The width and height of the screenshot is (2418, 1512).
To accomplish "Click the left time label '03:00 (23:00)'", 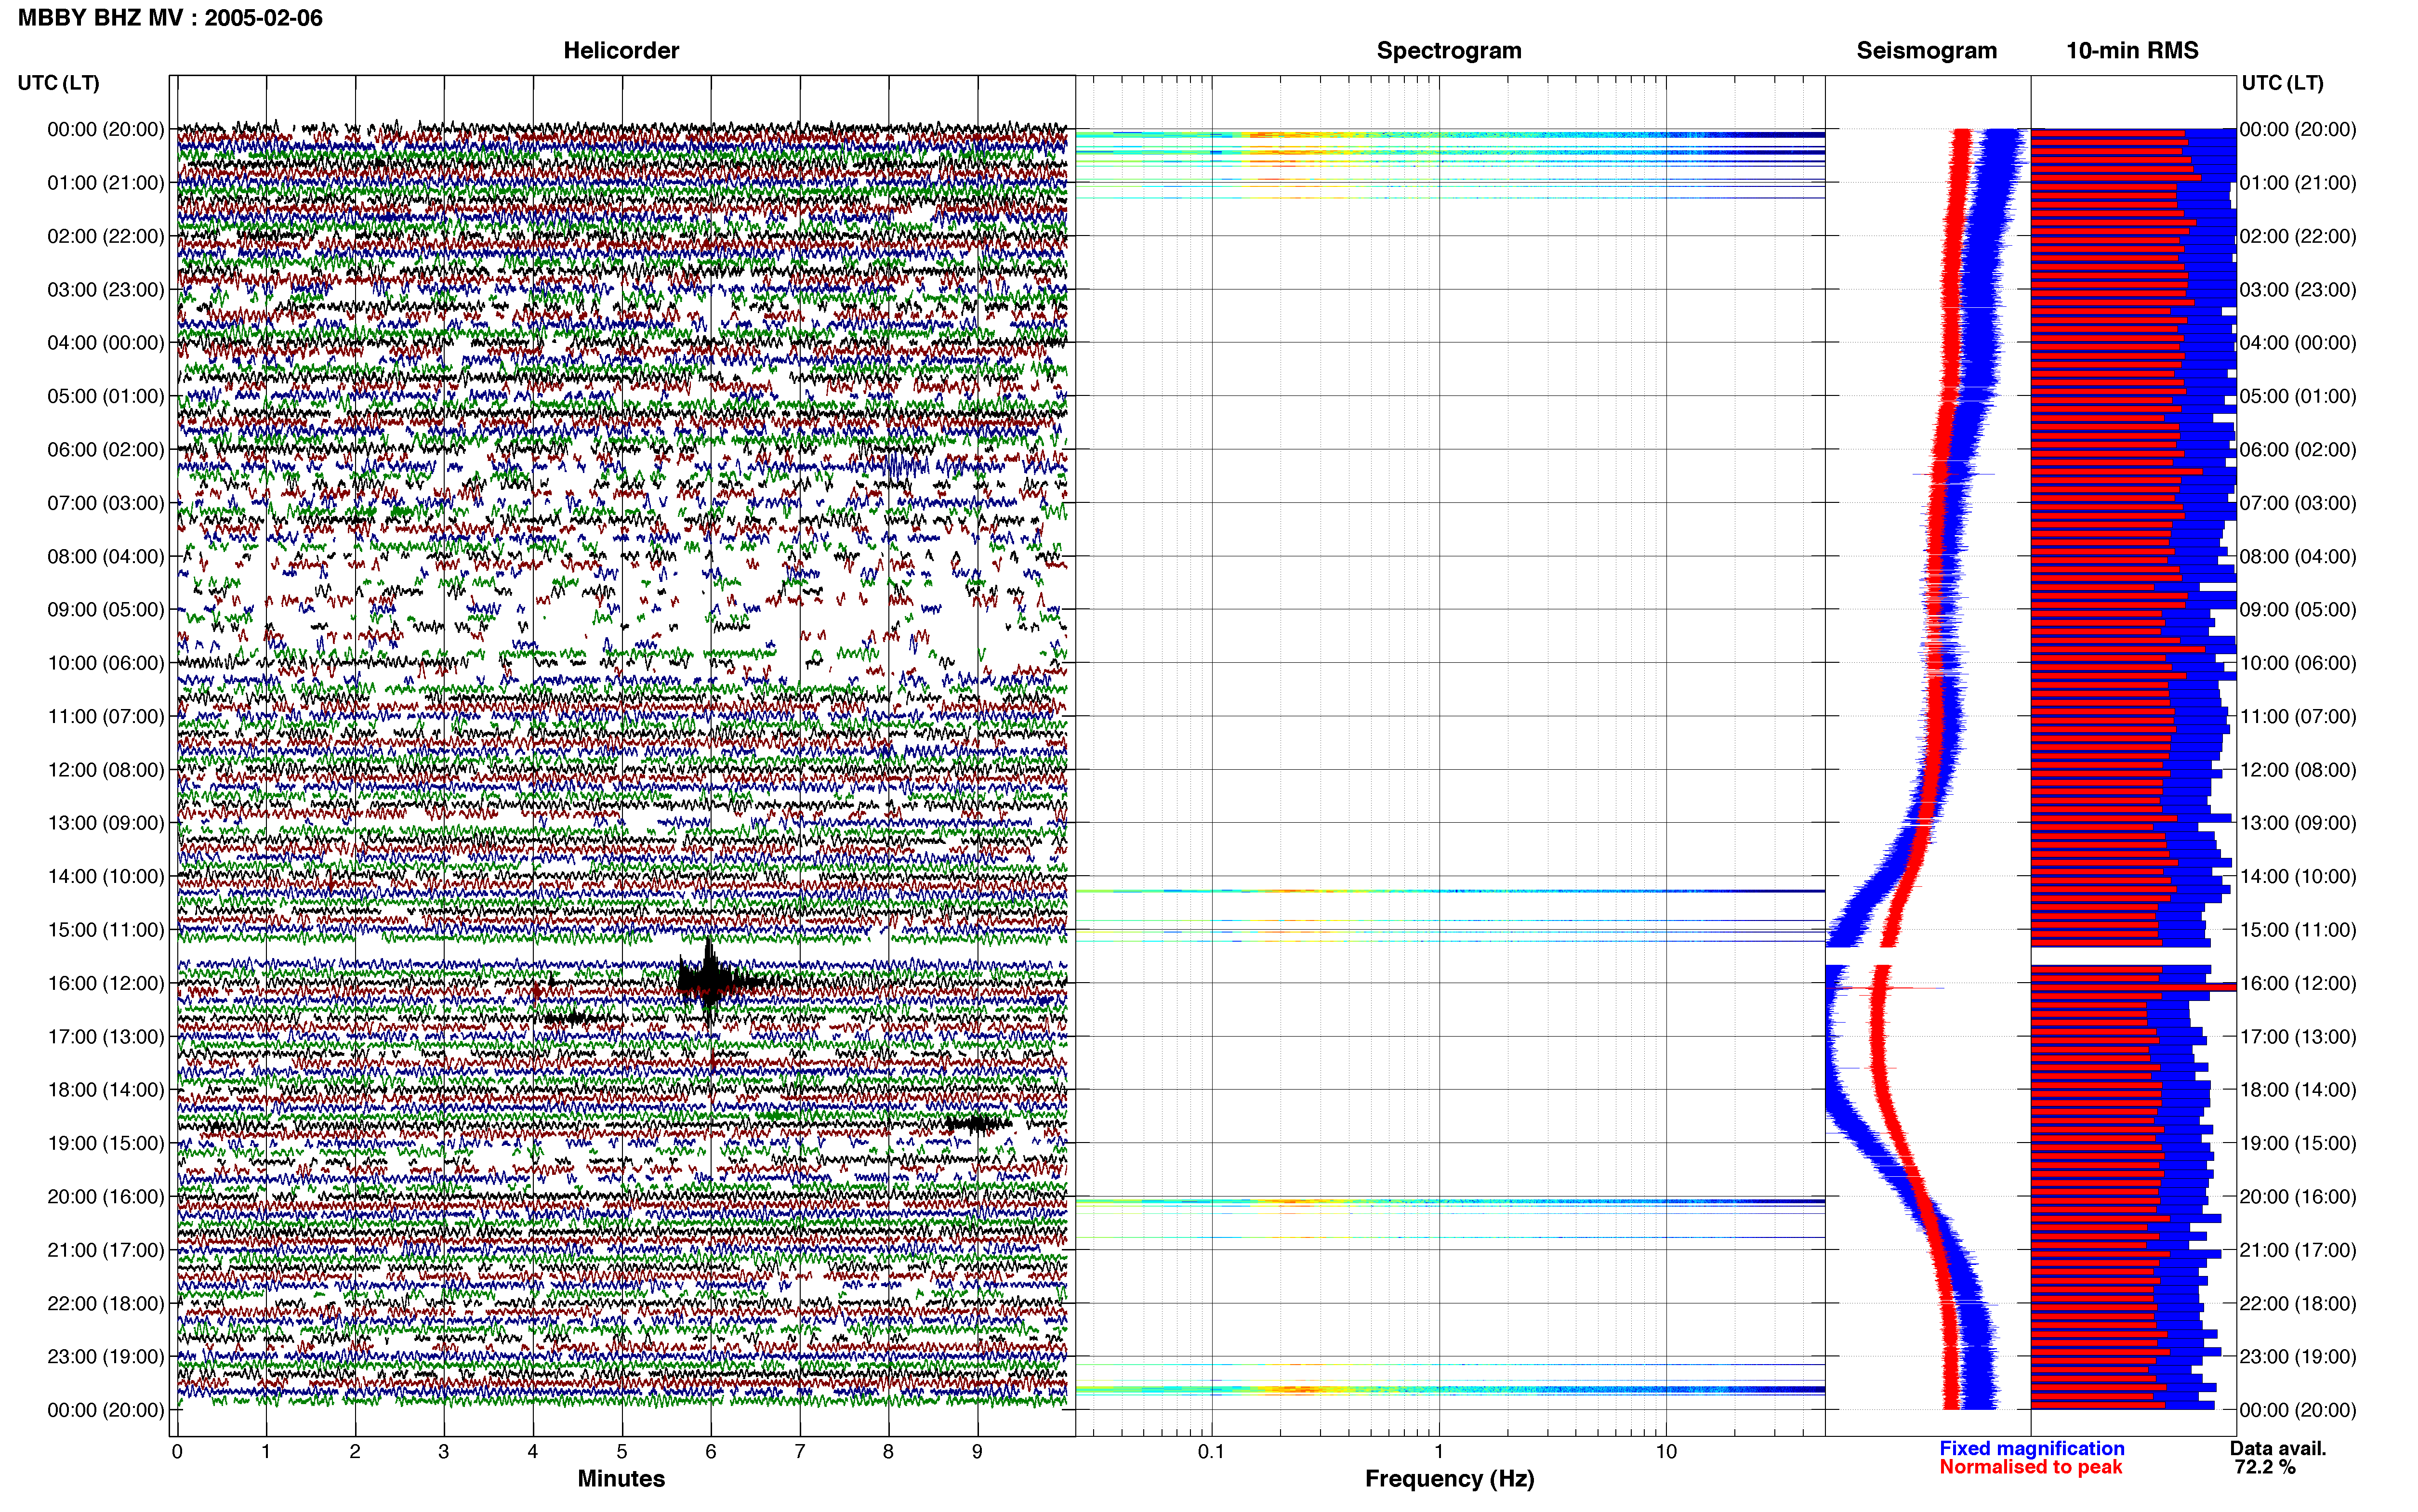I will tap(105, 289).
